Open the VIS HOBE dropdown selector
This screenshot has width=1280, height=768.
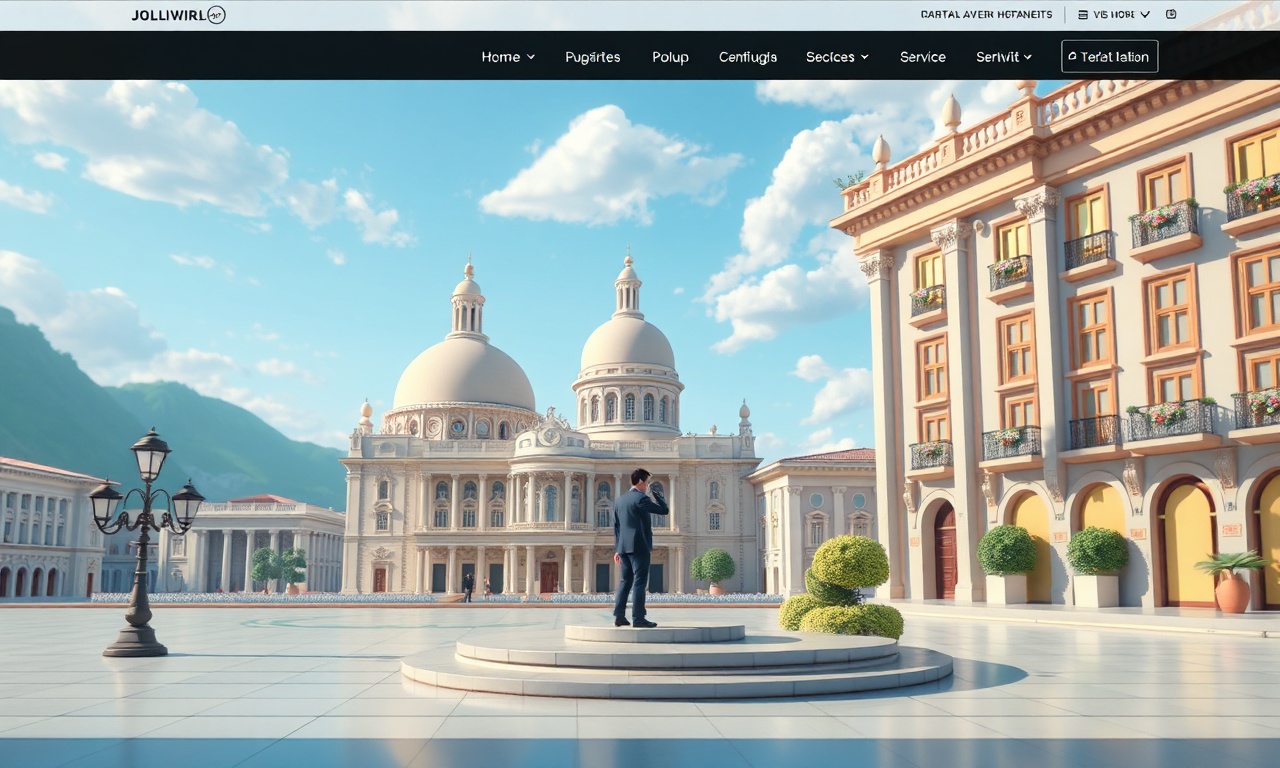coord(1121,15)
